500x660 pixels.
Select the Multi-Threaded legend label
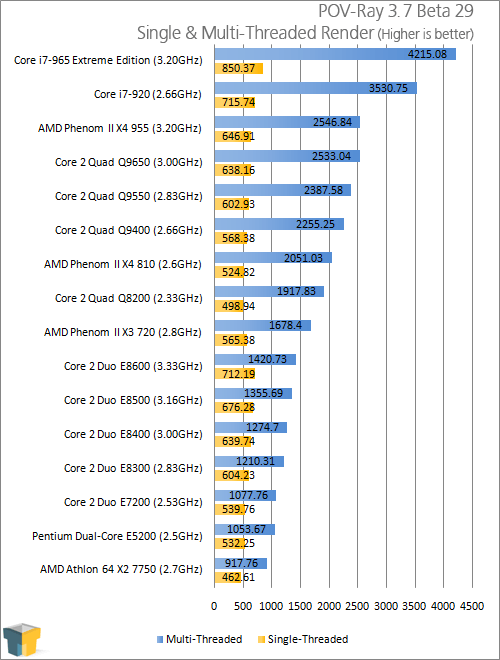pos(204,639)
